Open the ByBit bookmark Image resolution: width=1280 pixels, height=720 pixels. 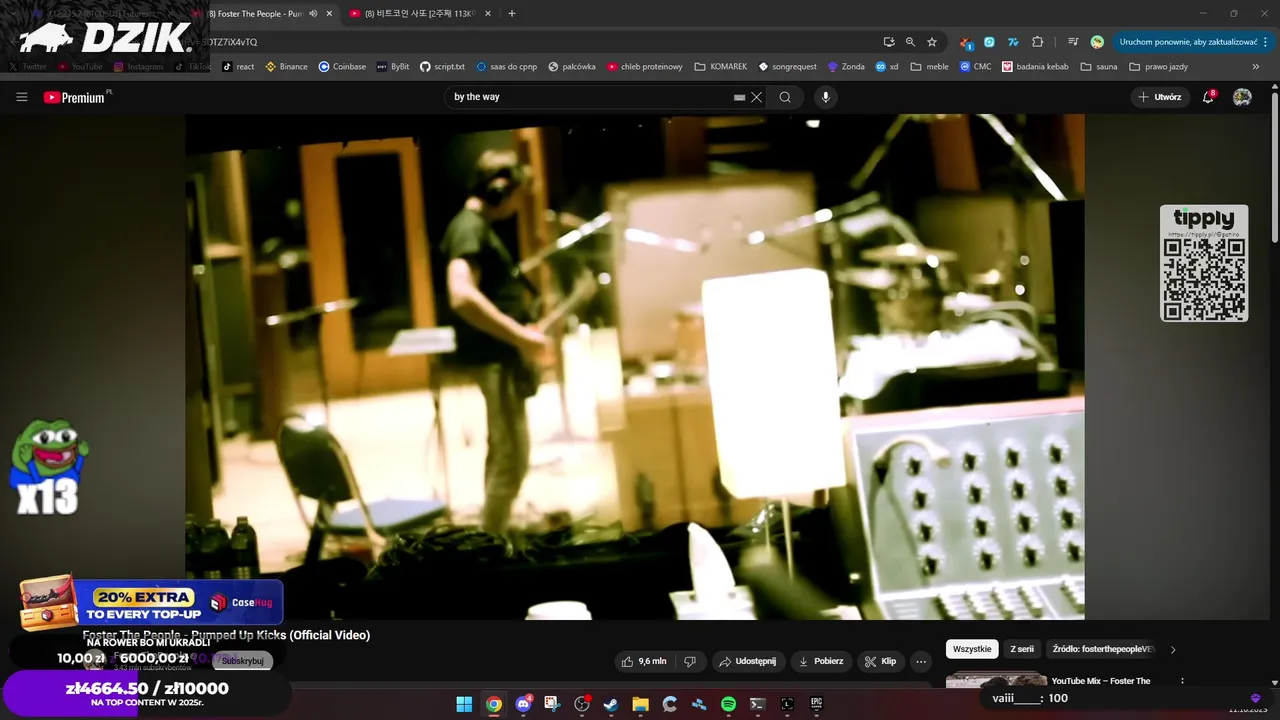point(392,67)
